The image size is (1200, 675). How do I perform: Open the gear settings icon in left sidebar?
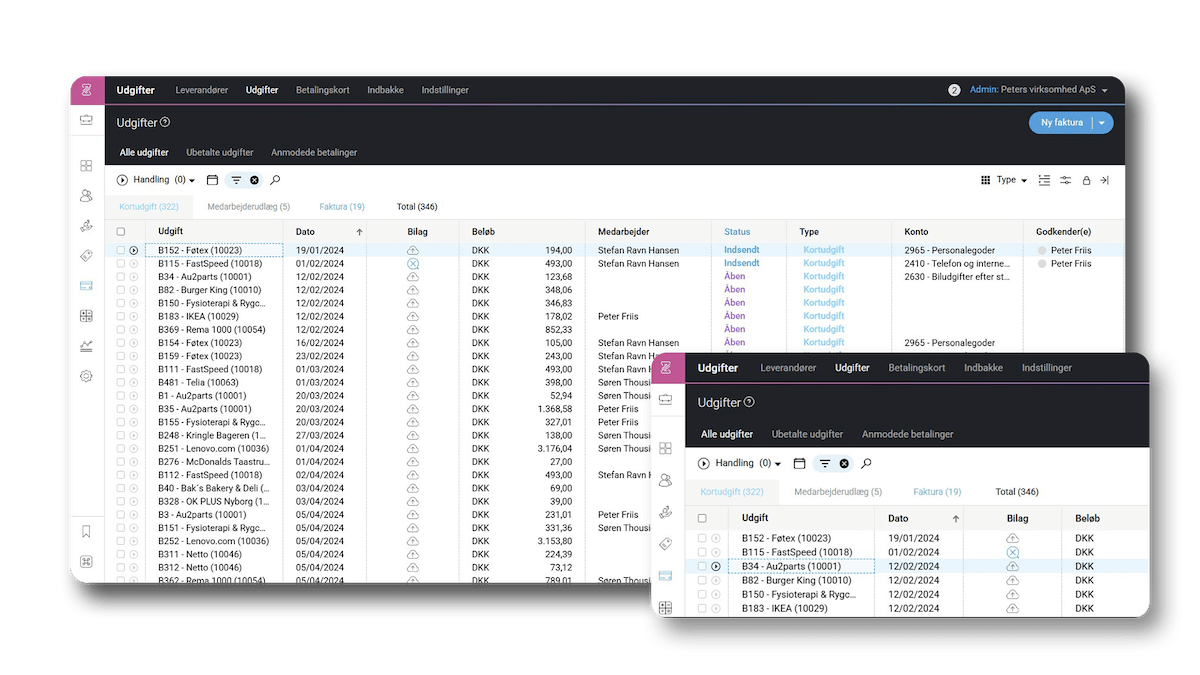point(86,376)
